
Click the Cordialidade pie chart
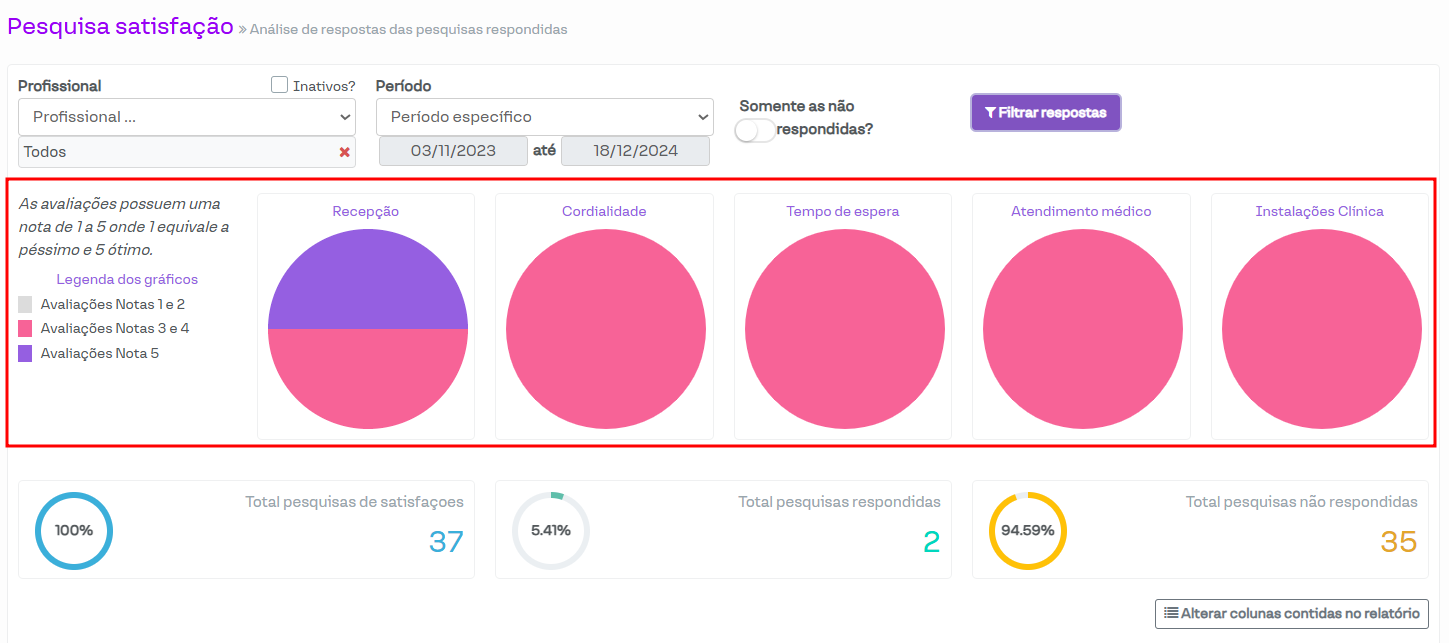click(x=605, y=329)
